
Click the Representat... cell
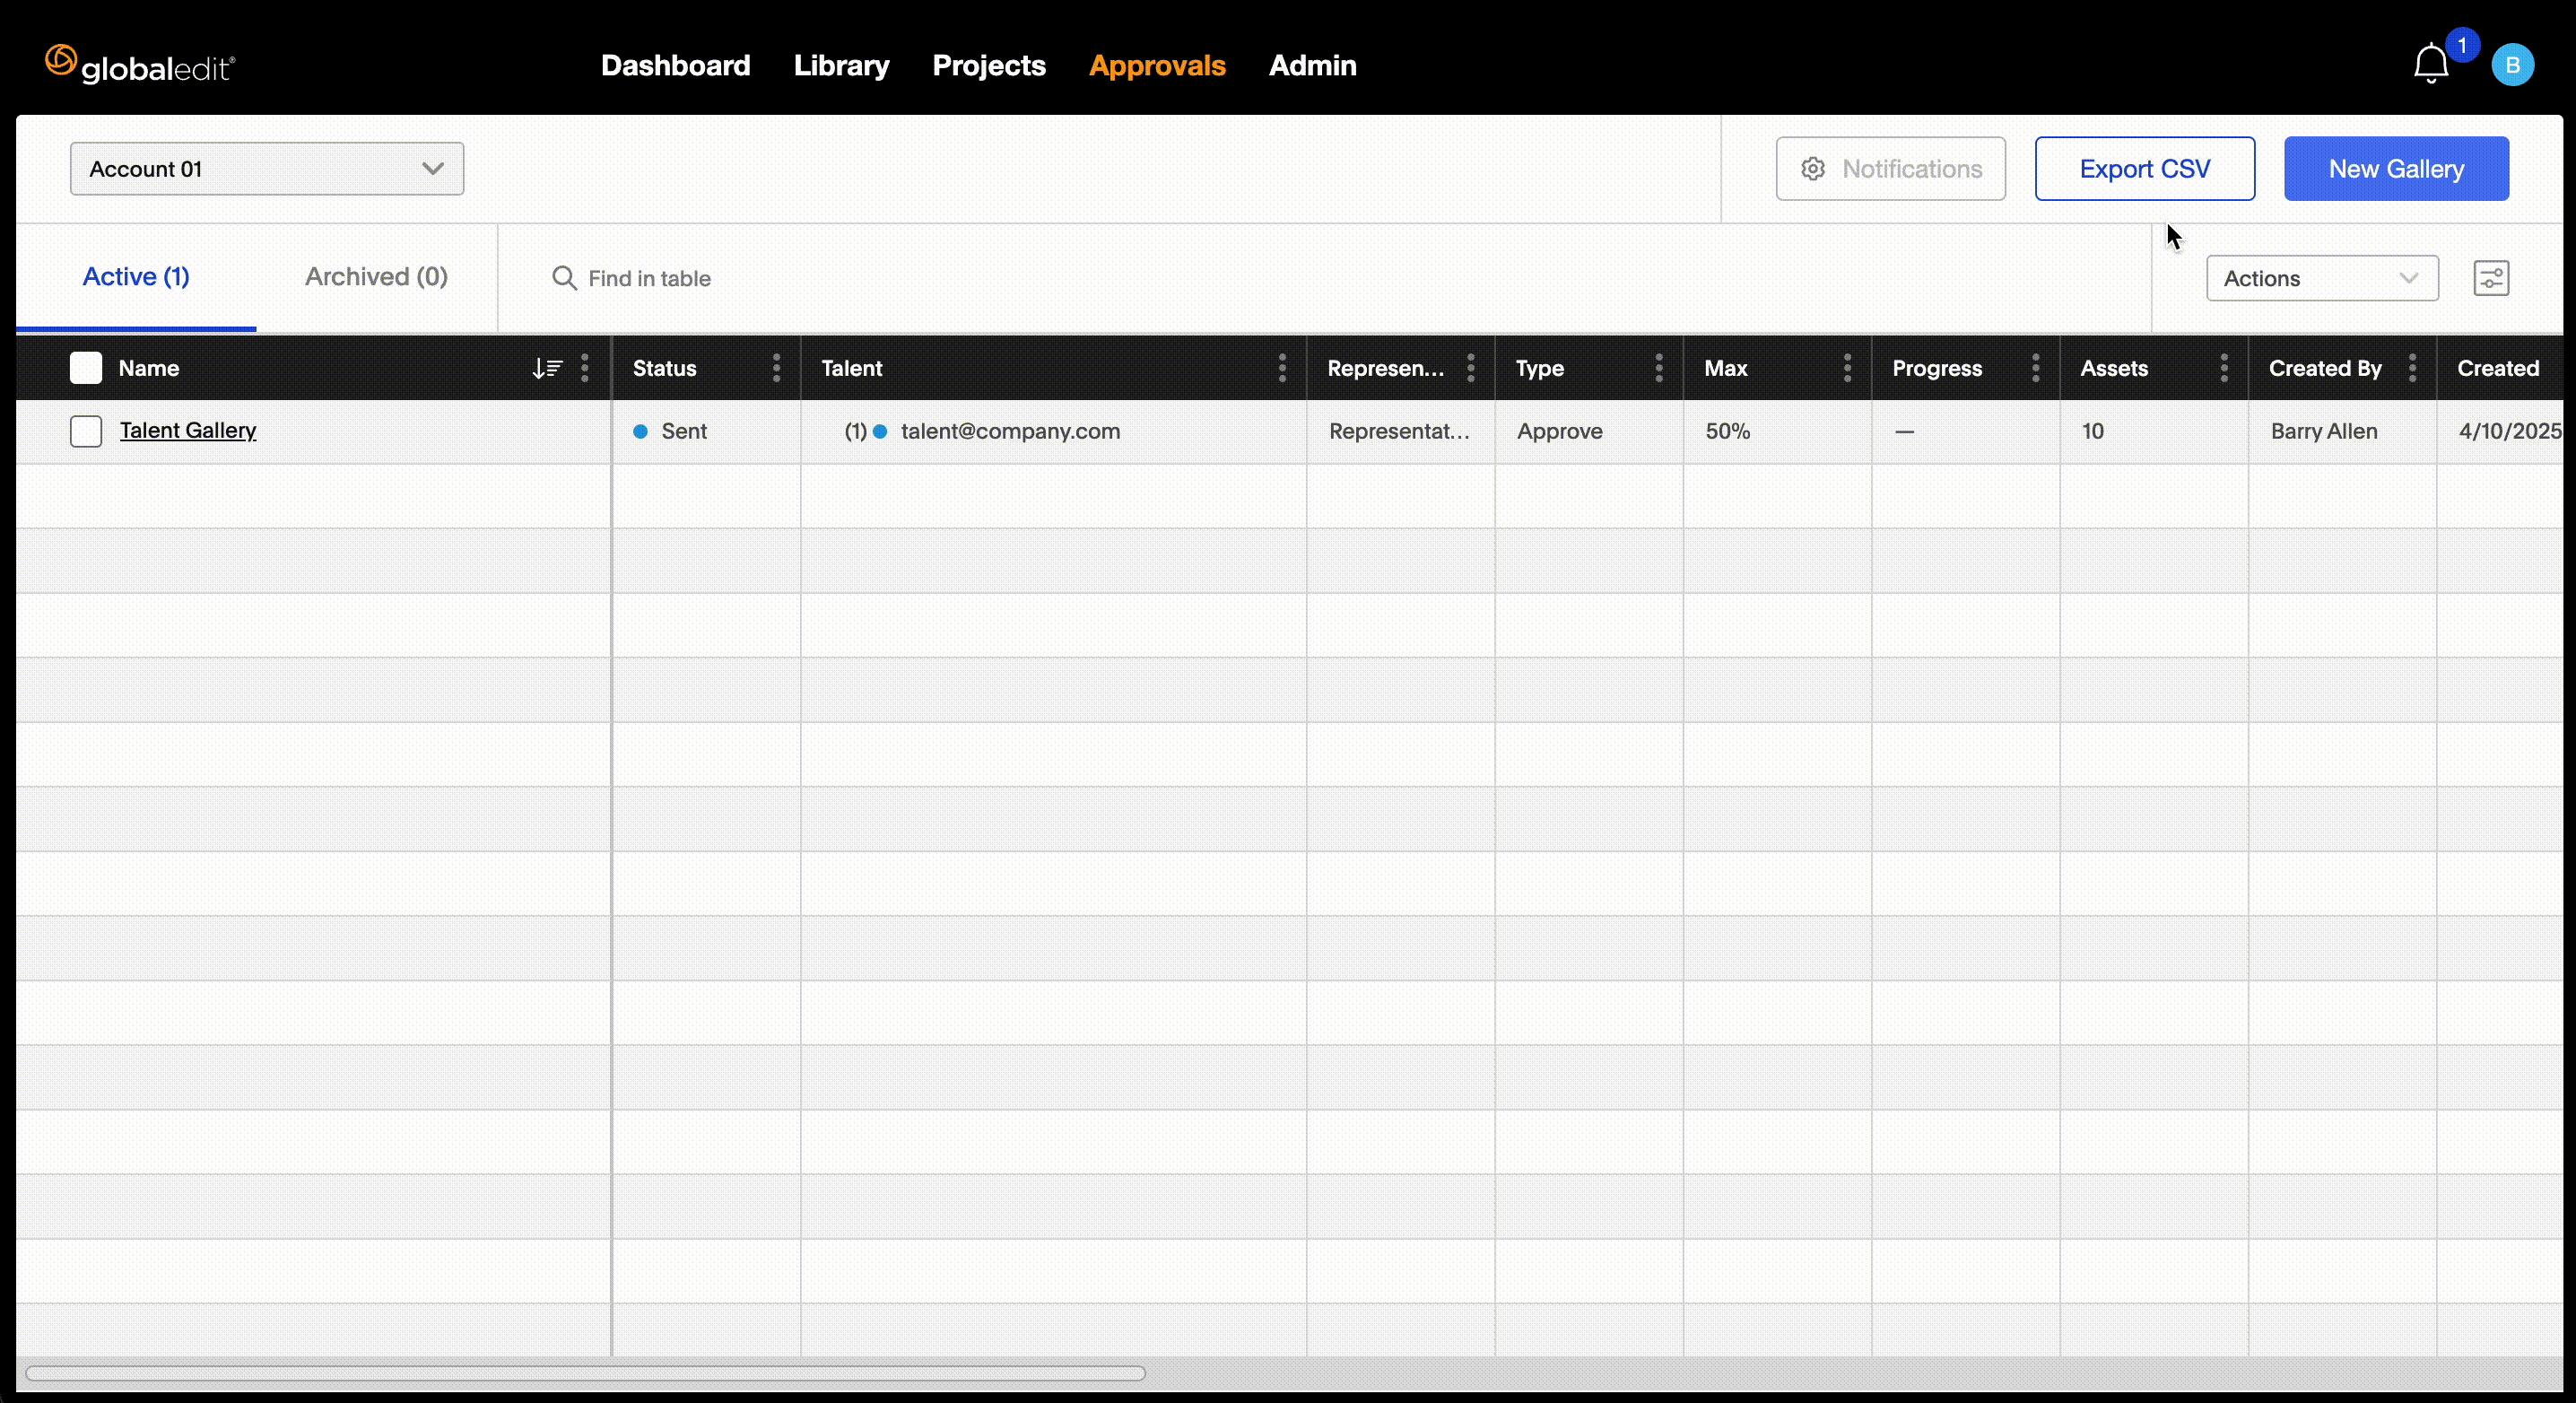tap(1399, 431)
